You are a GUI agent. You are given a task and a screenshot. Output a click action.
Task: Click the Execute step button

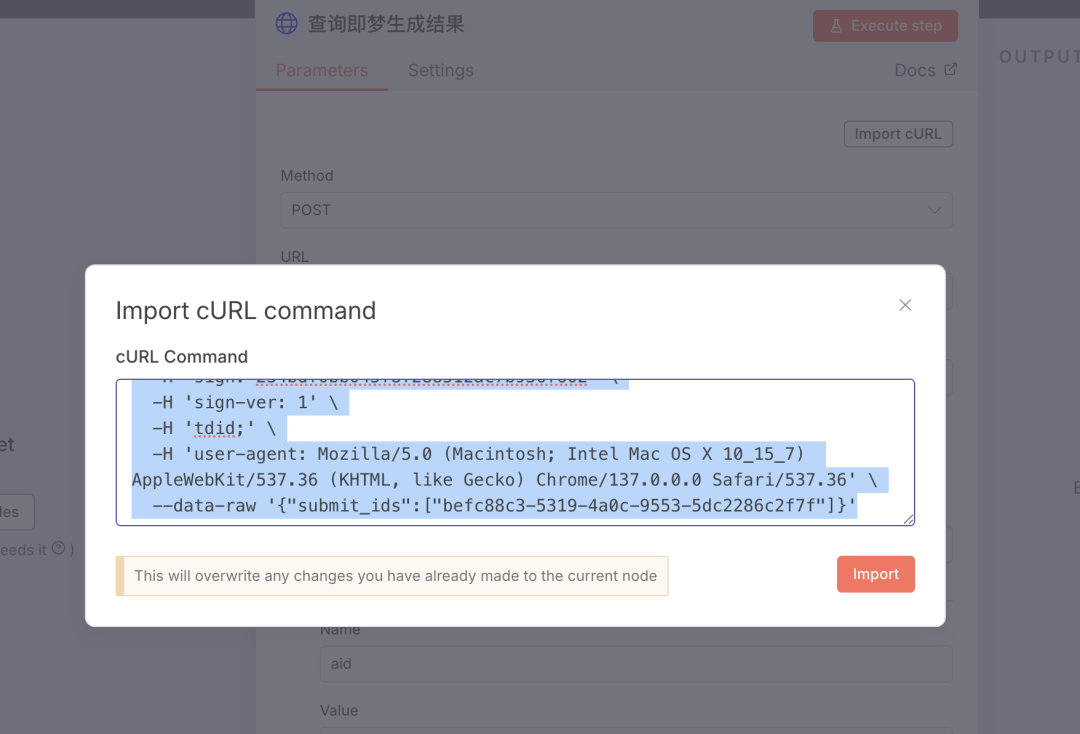point(885,25)
